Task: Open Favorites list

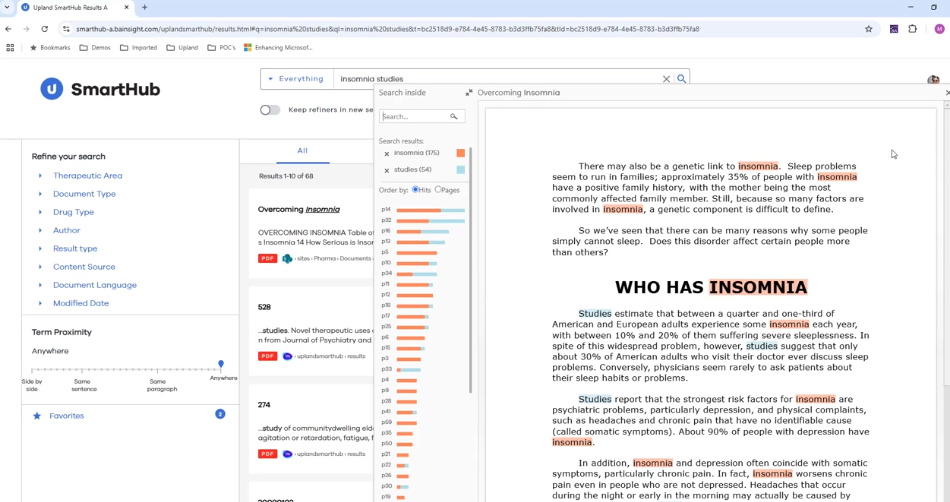Action: (x=67, y=416)
